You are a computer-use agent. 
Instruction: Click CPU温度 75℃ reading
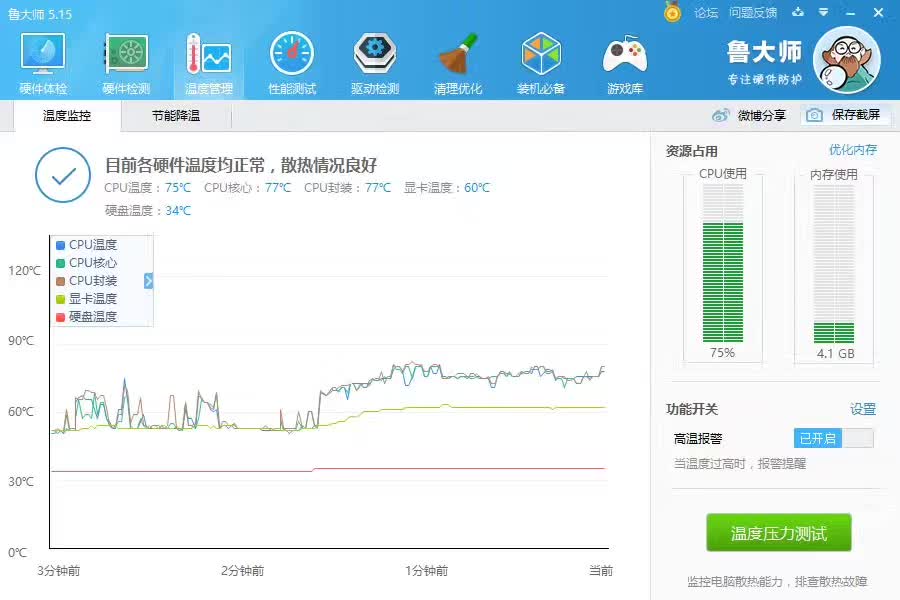[x=148, y=188]
